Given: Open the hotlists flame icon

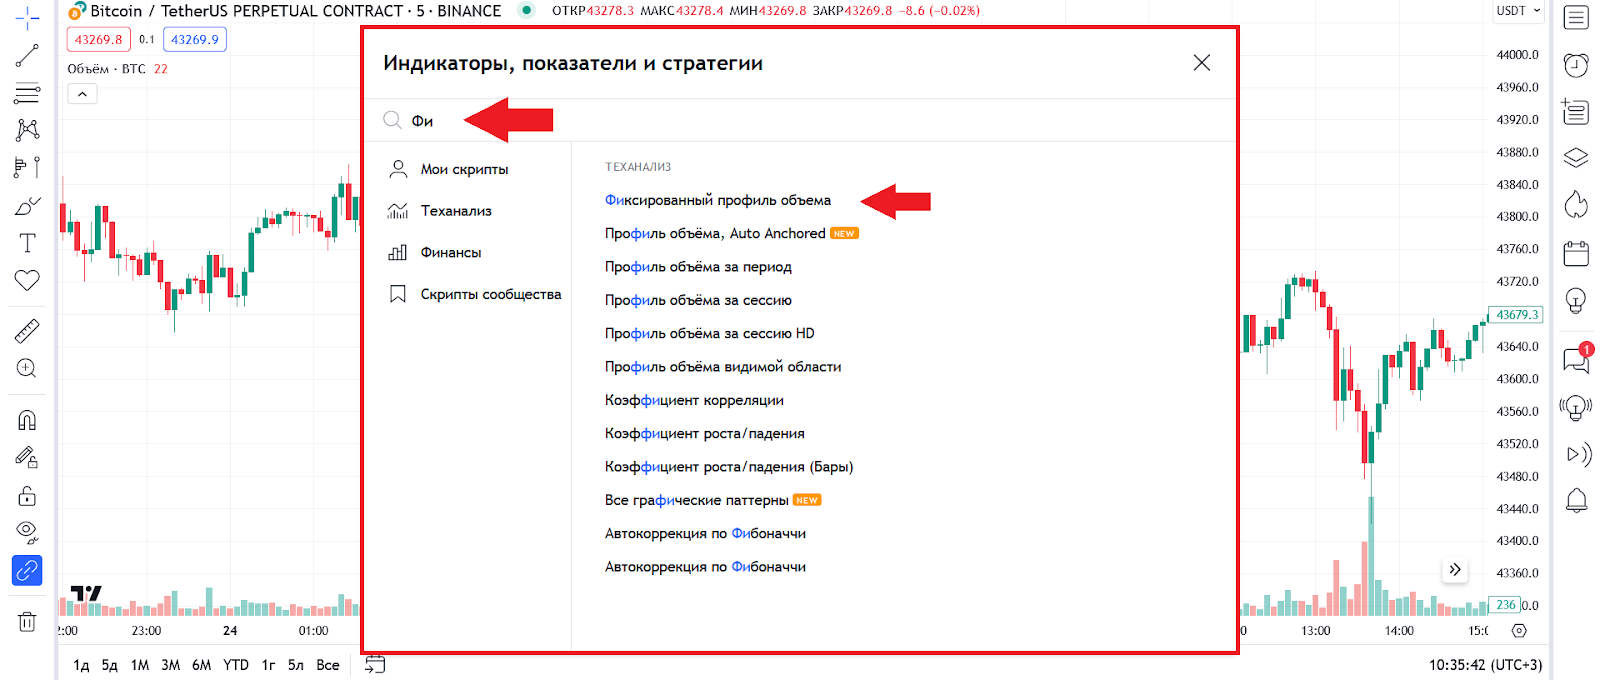Looking at the screenshot, I should pyautogui.click(x=1576, y=205).
